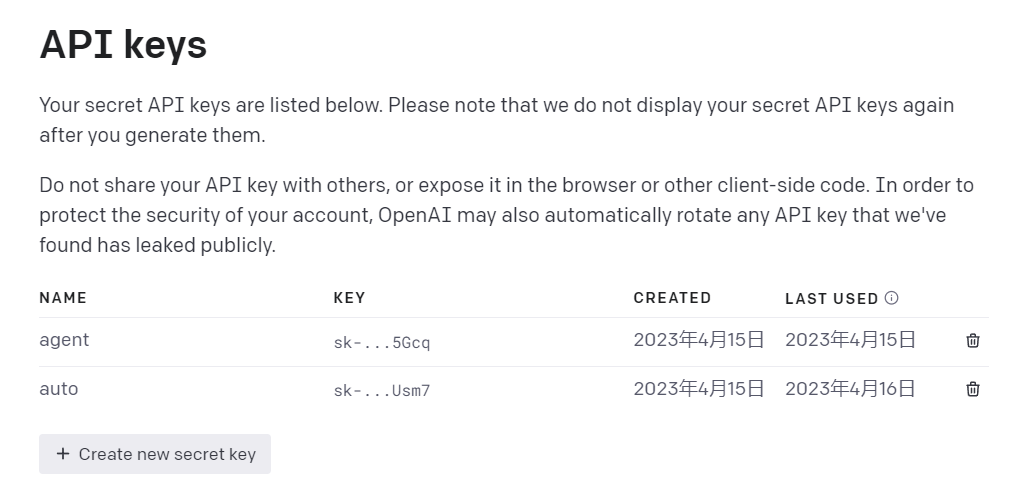Screen dimensions: 1023x493
Task: Click the agent key's last used date
Action: [x=850, y=340]
